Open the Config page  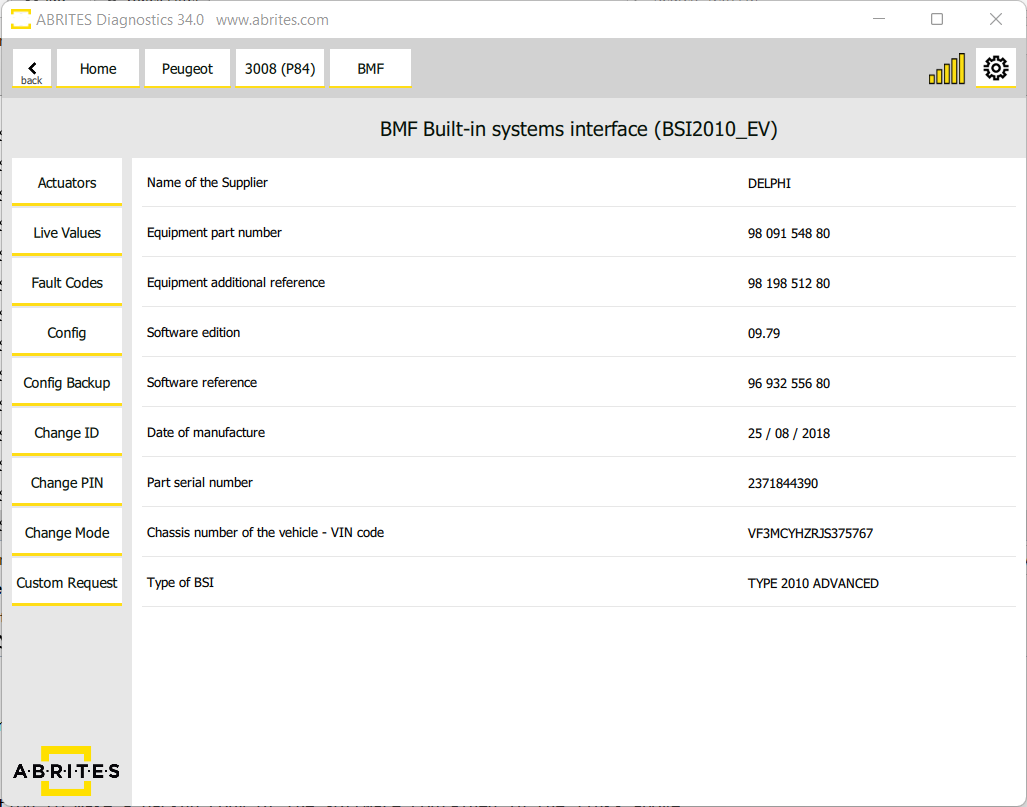[67, 333]
